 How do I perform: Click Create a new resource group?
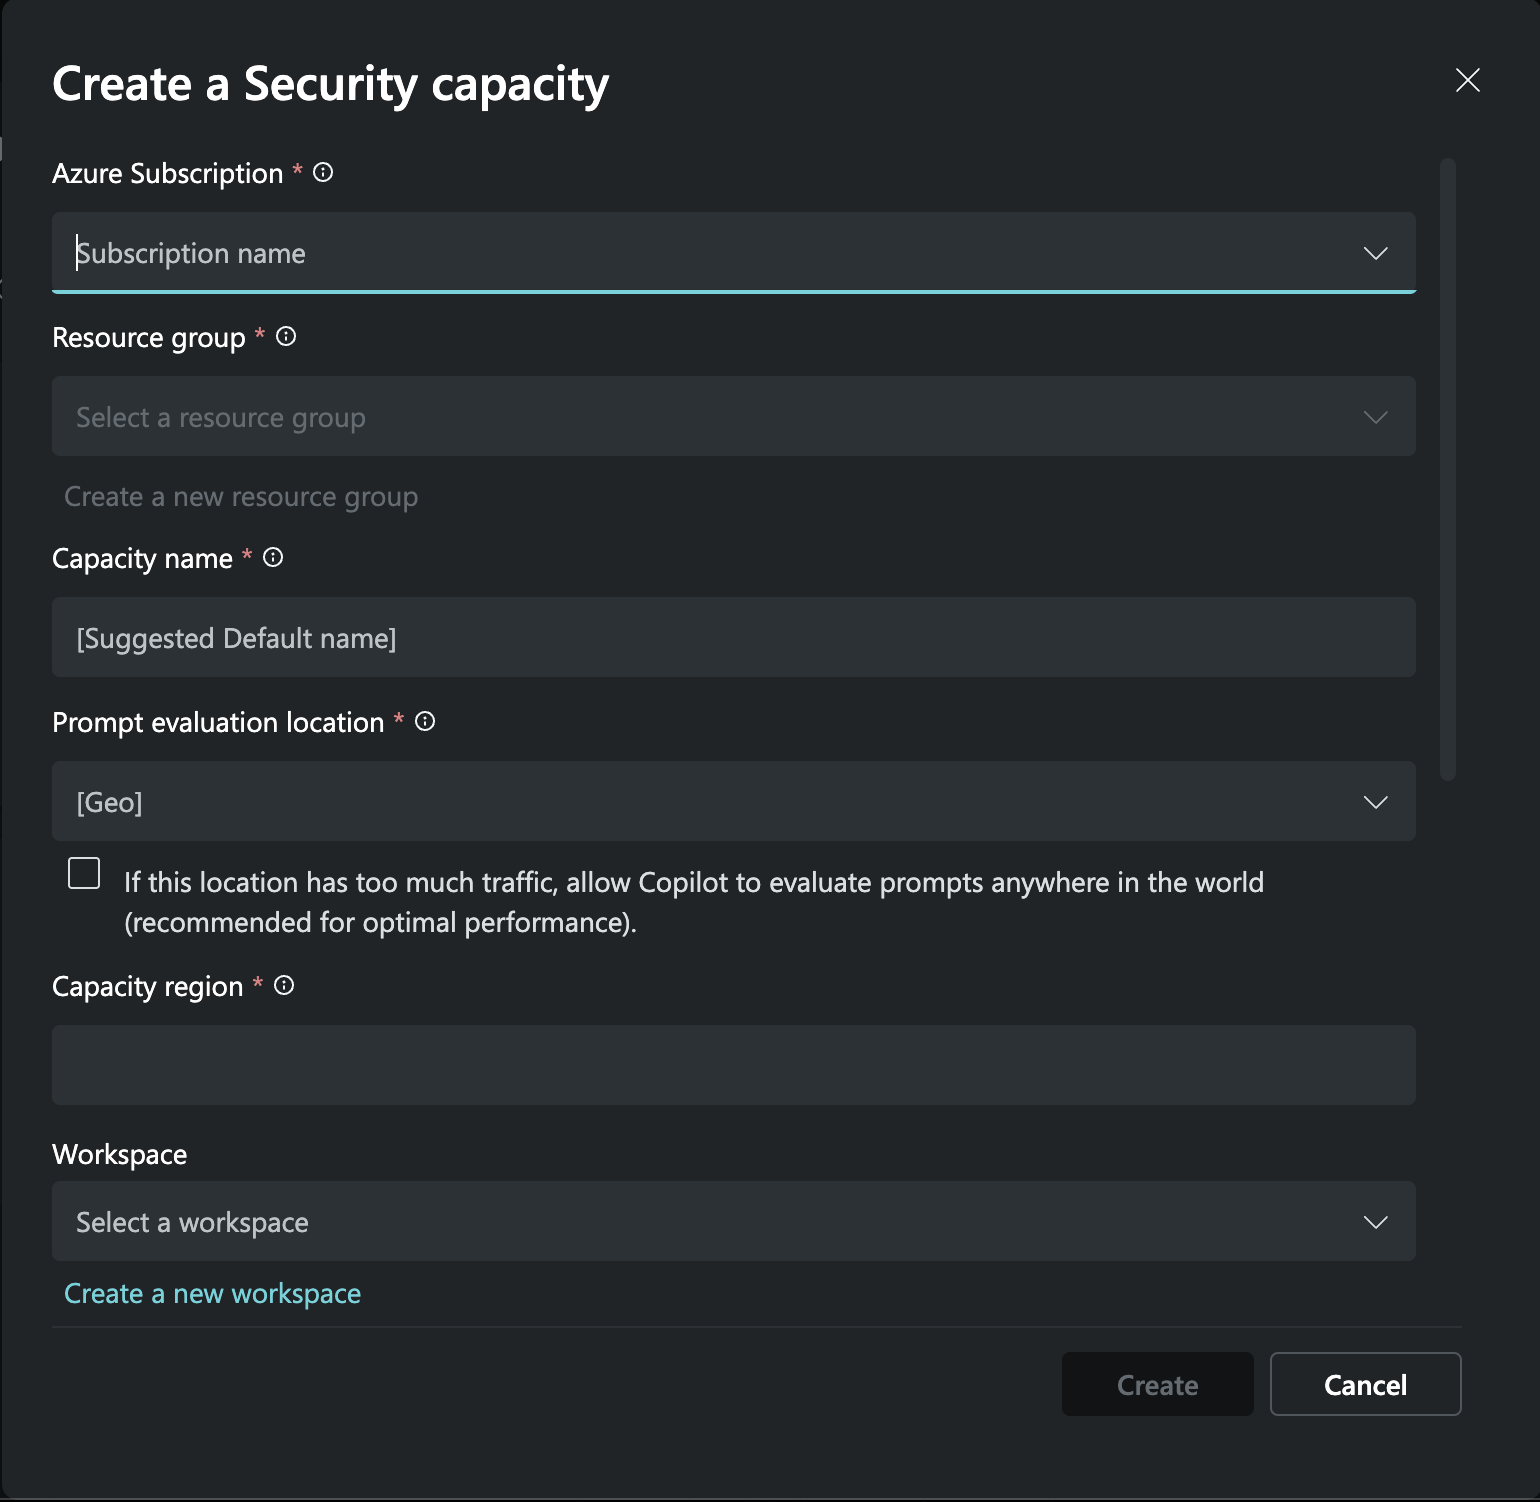(240, 496)
